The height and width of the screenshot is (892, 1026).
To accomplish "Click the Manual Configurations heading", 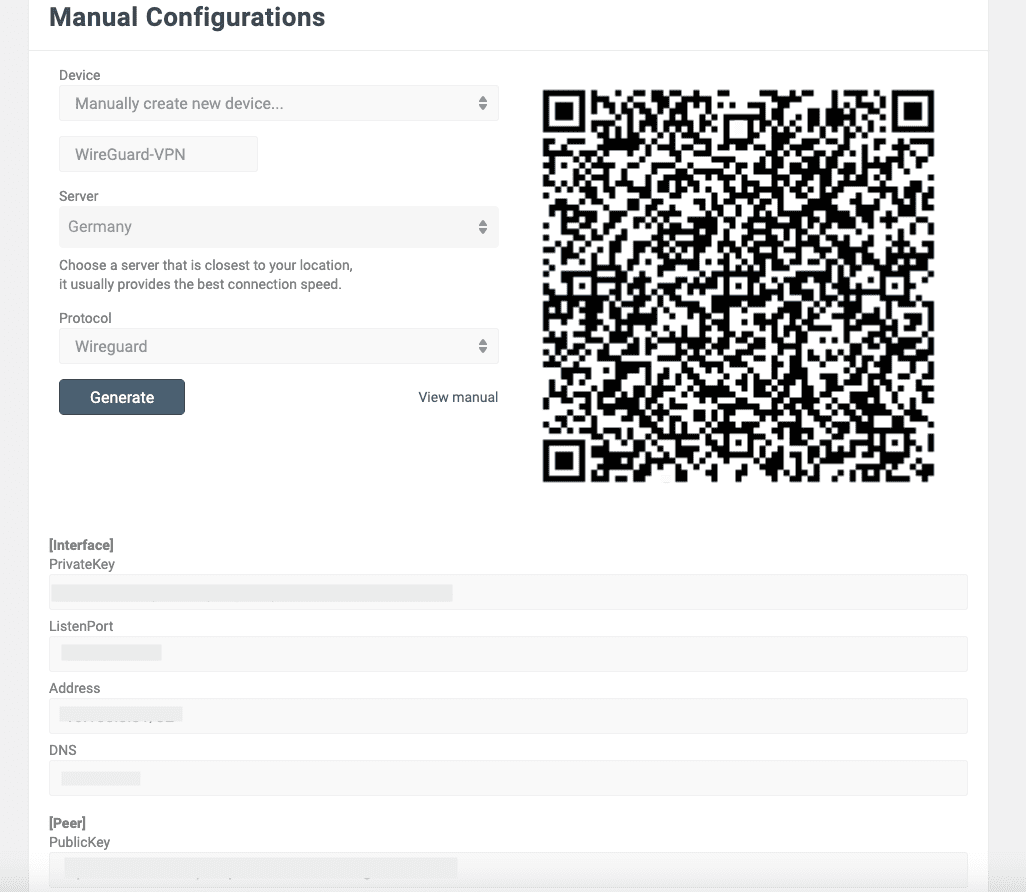I will pos(187,17).
